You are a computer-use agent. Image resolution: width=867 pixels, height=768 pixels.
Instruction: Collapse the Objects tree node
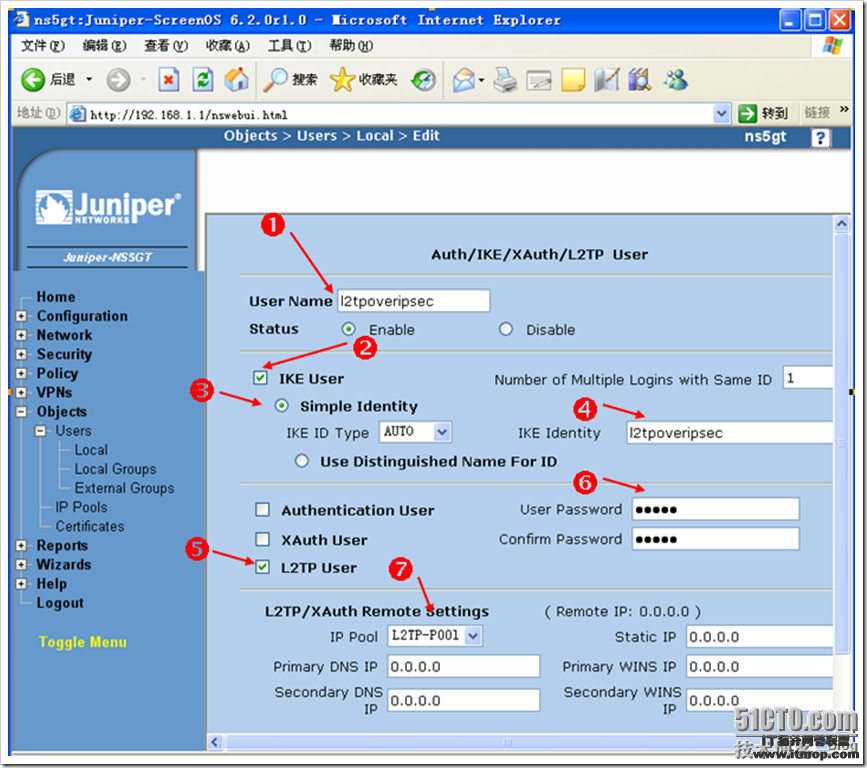coord(21,412)
